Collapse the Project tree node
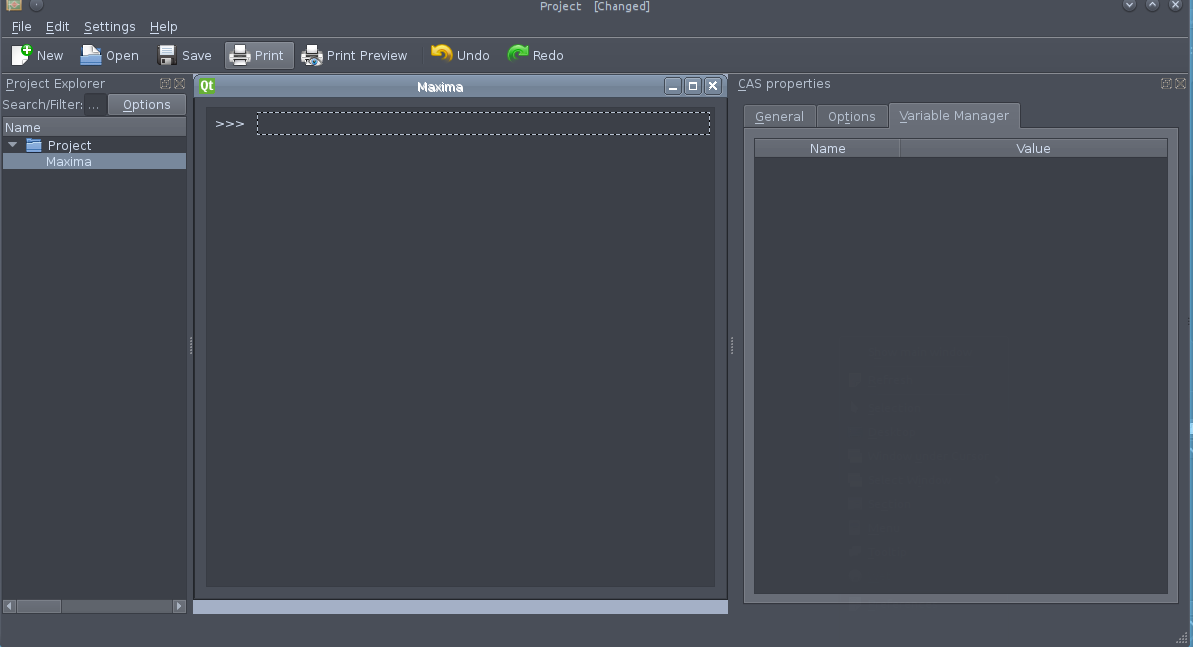 [13, 145]
